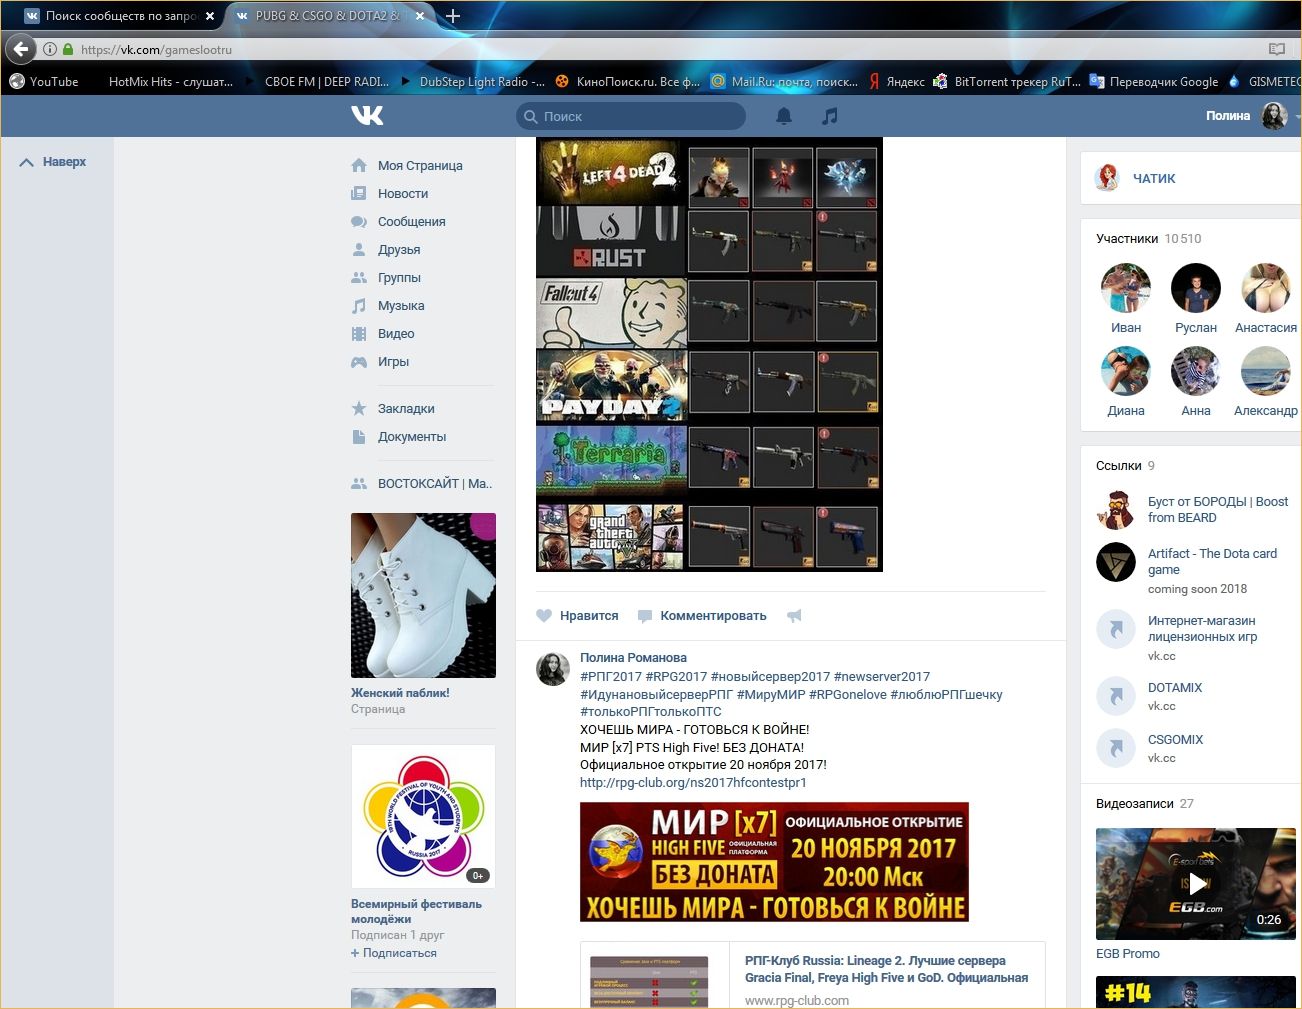Open the ЧАТИК chat link
1302x1009 pixels.
tap(1153, 178)
